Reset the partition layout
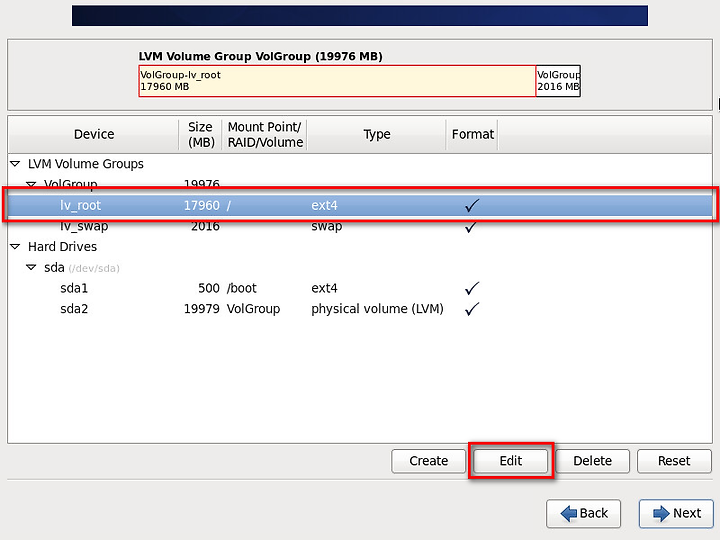This screenshot has height=540, width=720. click(674, 461)
